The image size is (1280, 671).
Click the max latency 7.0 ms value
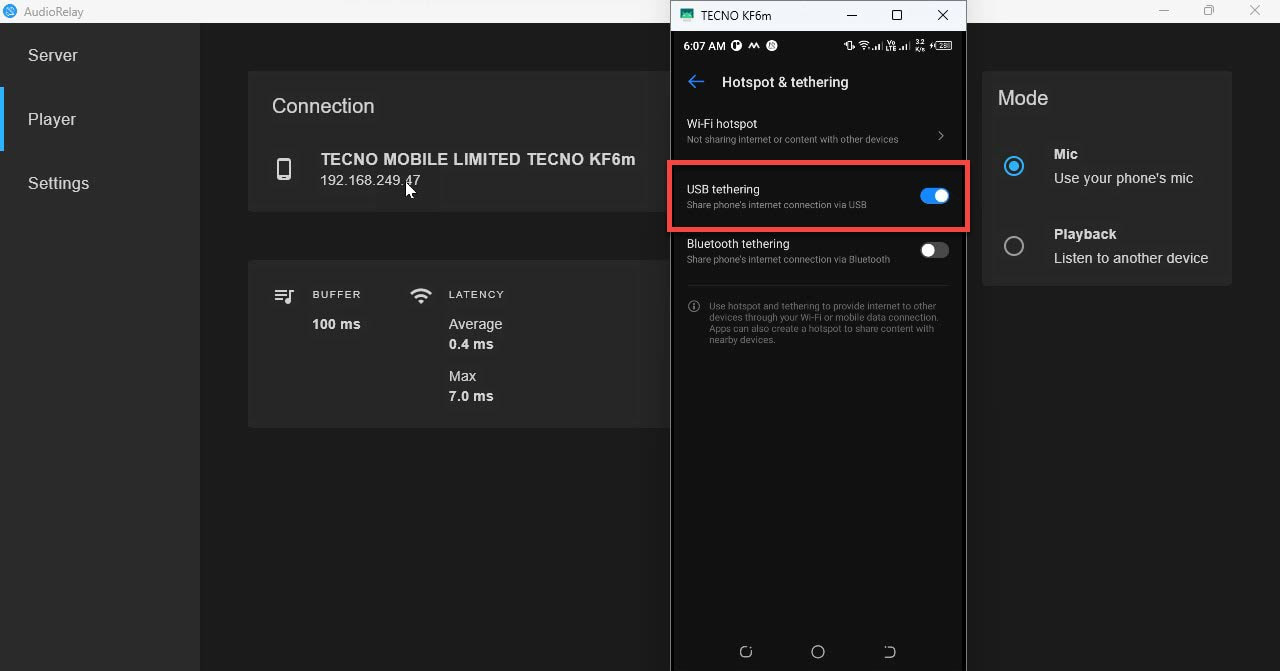(x=471, y=396)
